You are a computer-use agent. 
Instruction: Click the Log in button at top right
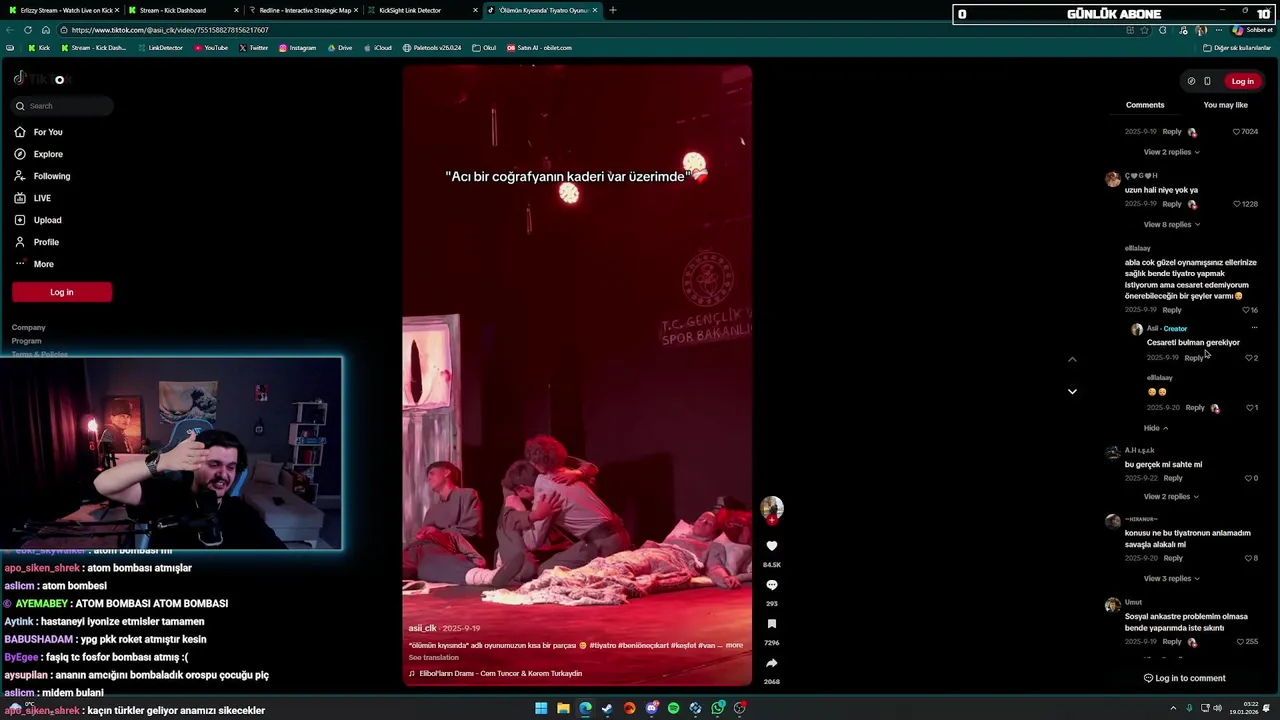[x=1242, y=81]
